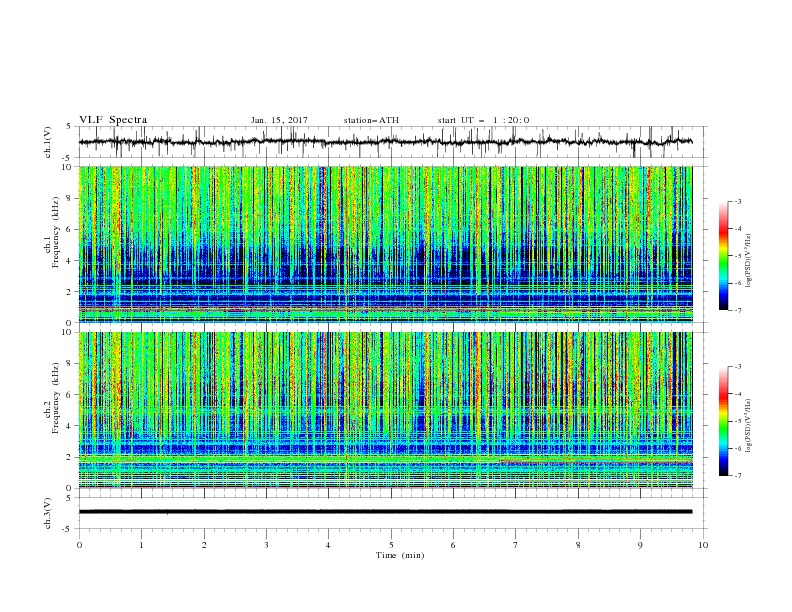The width and height of the screenshot is (792, 612).
Task: Select the log(PSD) label beside ch.2 color bar
Action: pyautogui.click(x=749, y=425)
